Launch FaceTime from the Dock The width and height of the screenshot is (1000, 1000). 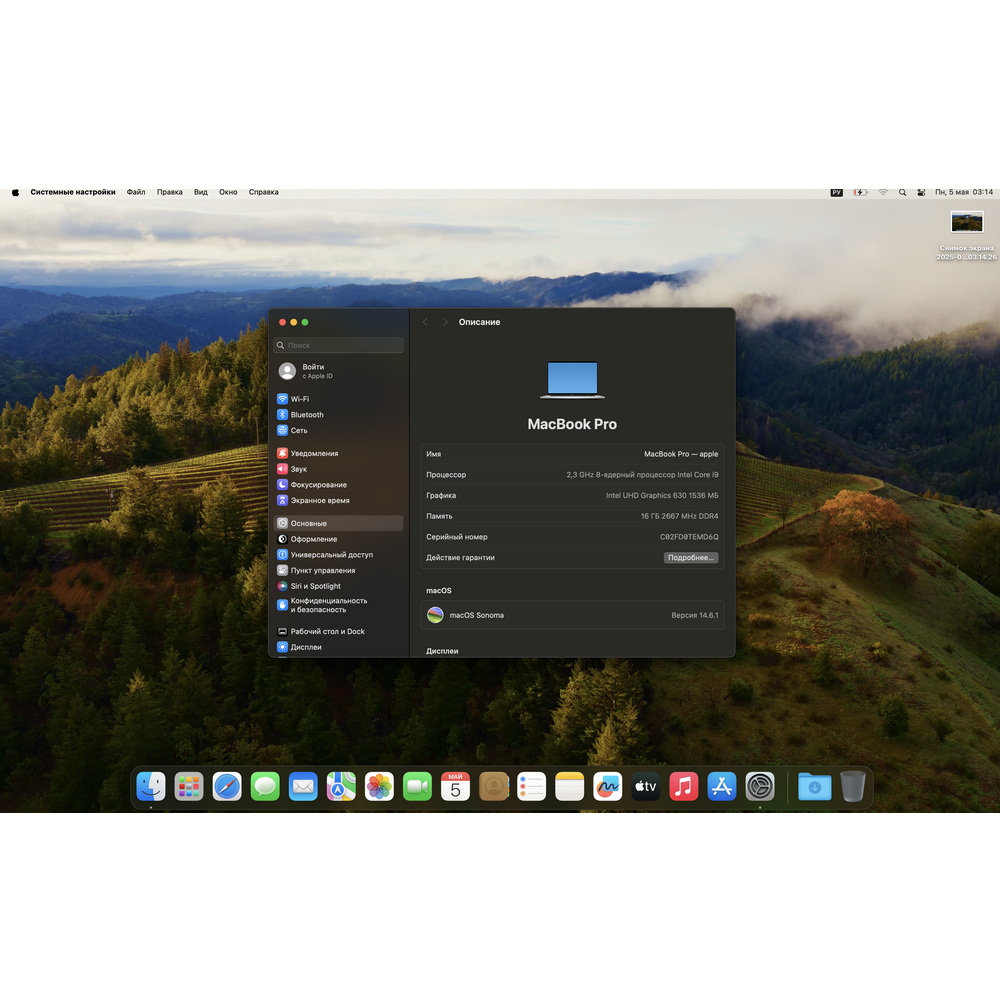click(417, 786)
